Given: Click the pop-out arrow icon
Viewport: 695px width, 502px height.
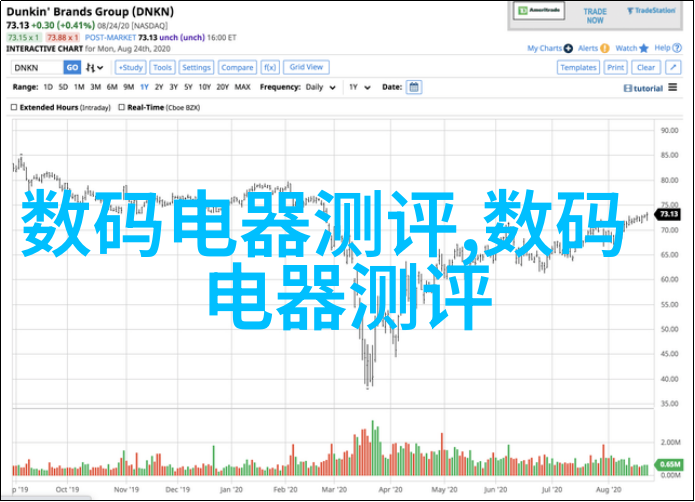Looking at the screenshot, I should click(673, 67).
